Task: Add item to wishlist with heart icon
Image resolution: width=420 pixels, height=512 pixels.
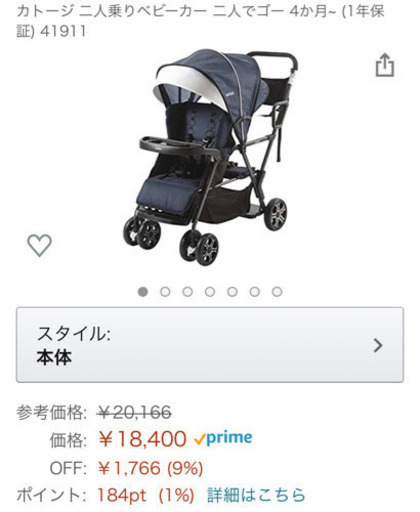Action: pos(39,245)
